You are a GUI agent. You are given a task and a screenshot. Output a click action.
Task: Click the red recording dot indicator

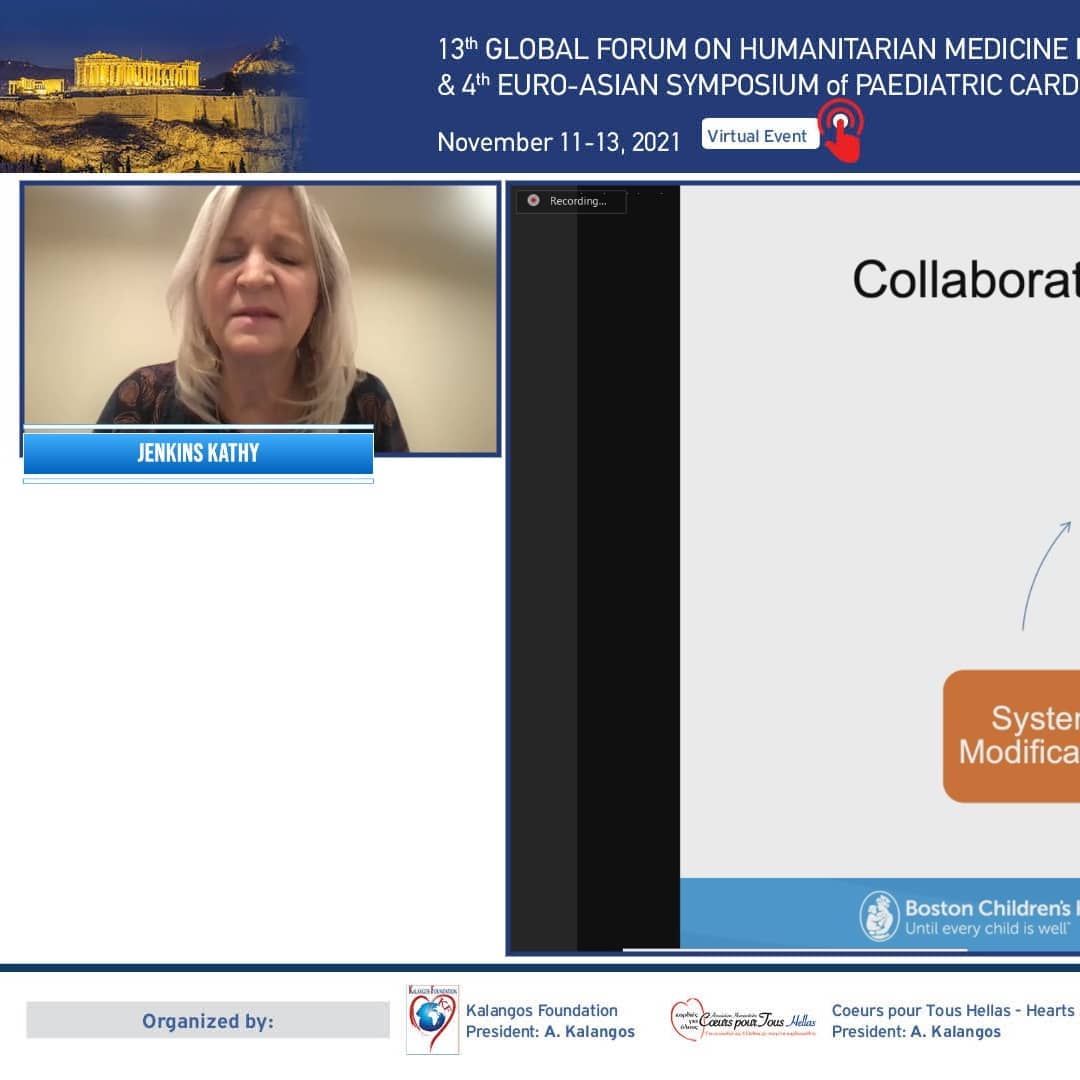point(533,200)
